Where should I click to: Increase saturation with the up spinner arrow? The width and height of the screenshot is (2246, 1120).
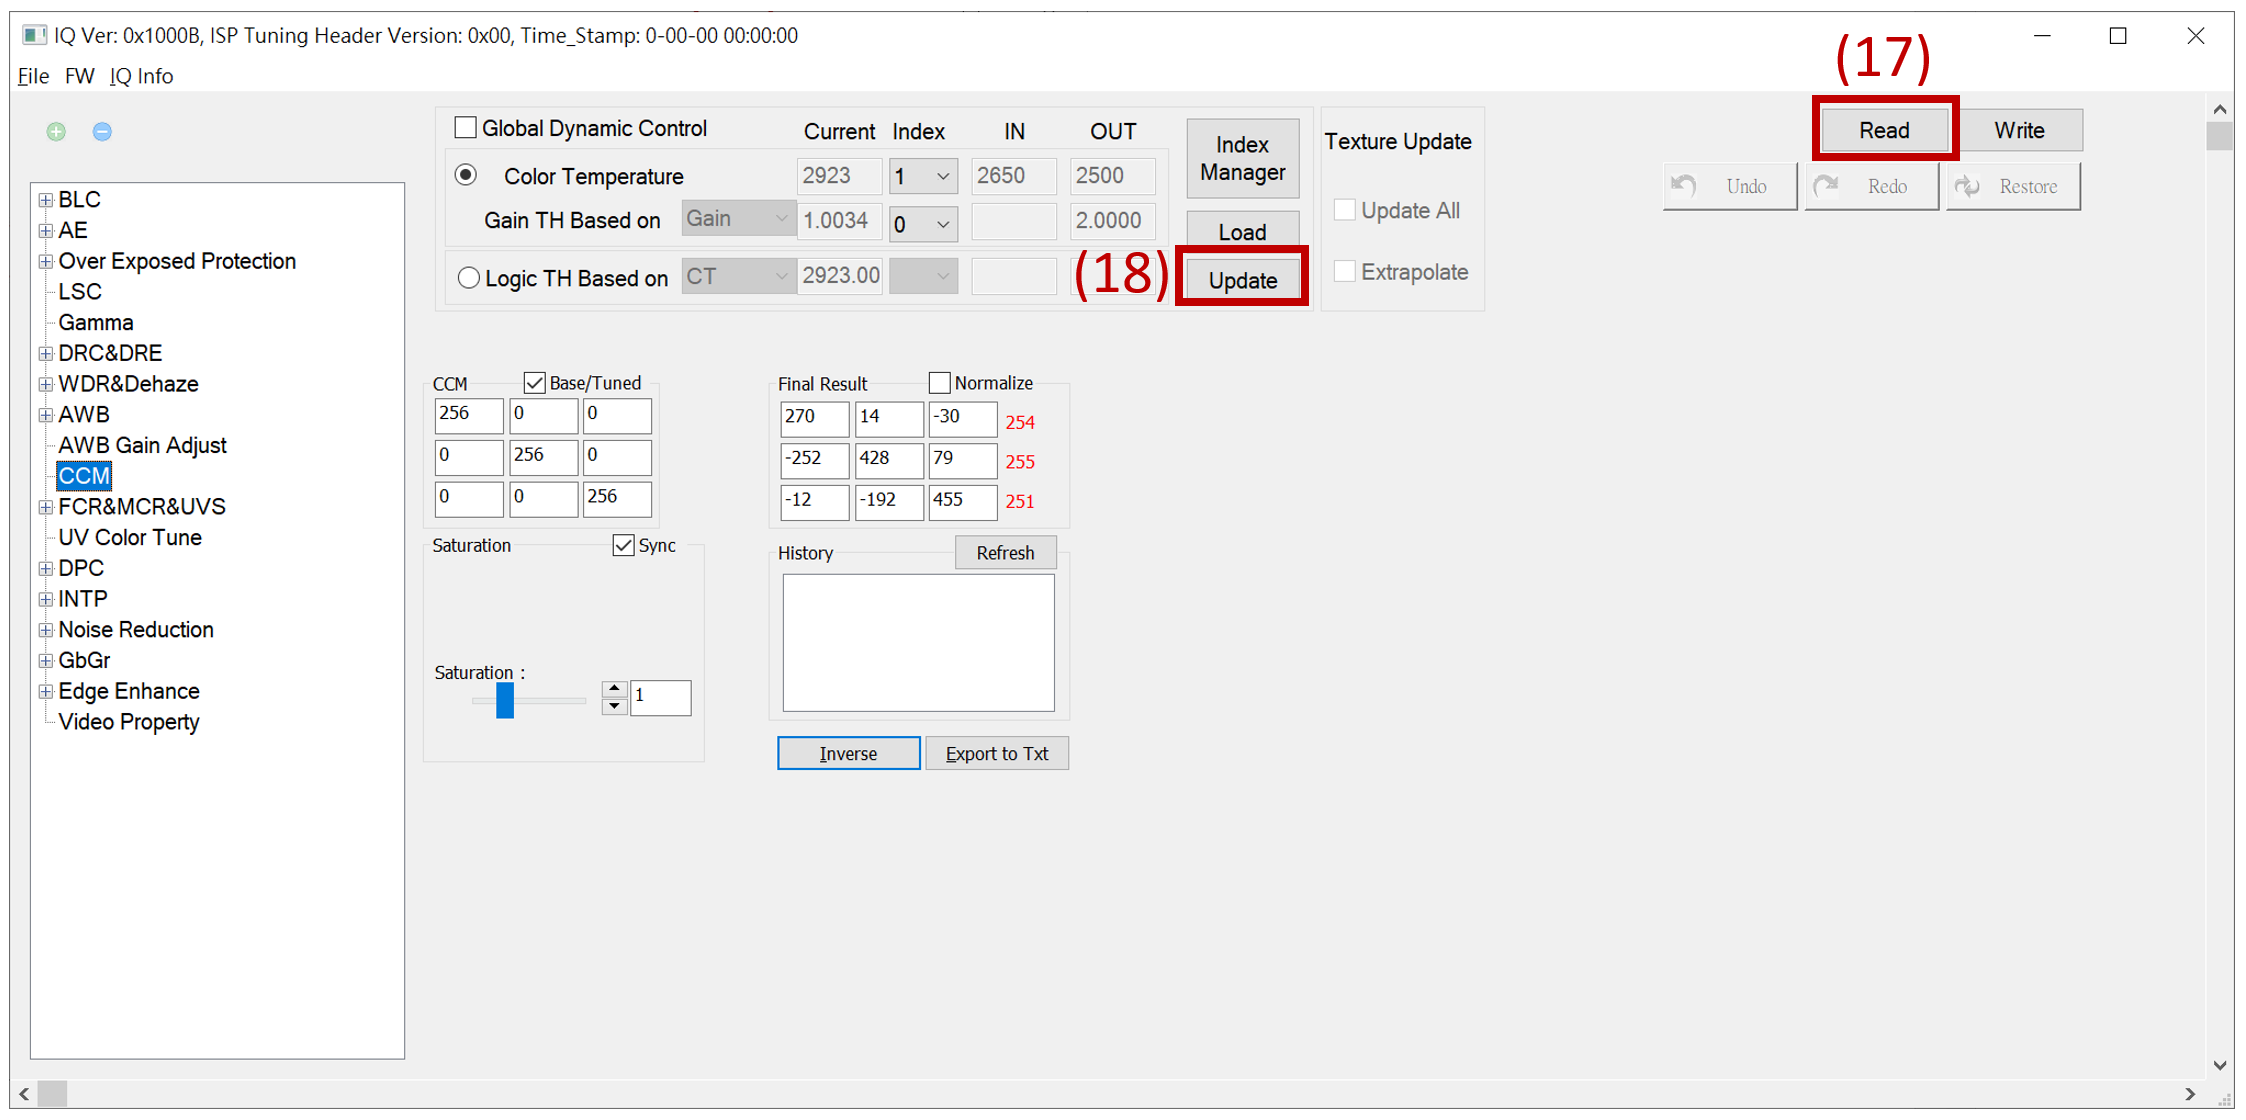pyautogui.click(x=614, y=689)
